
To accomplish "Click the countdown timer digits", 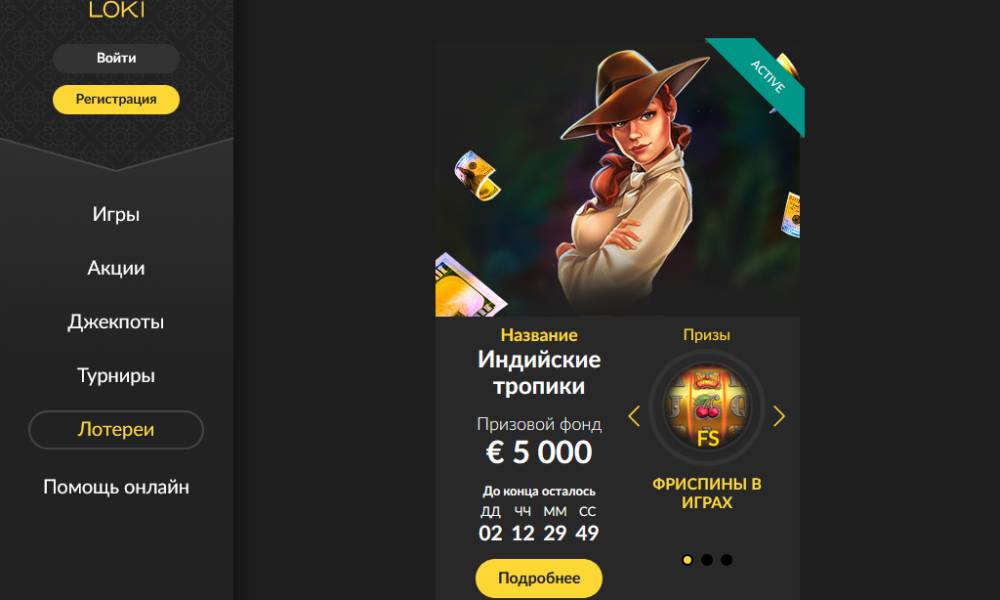I will point(539,533).
